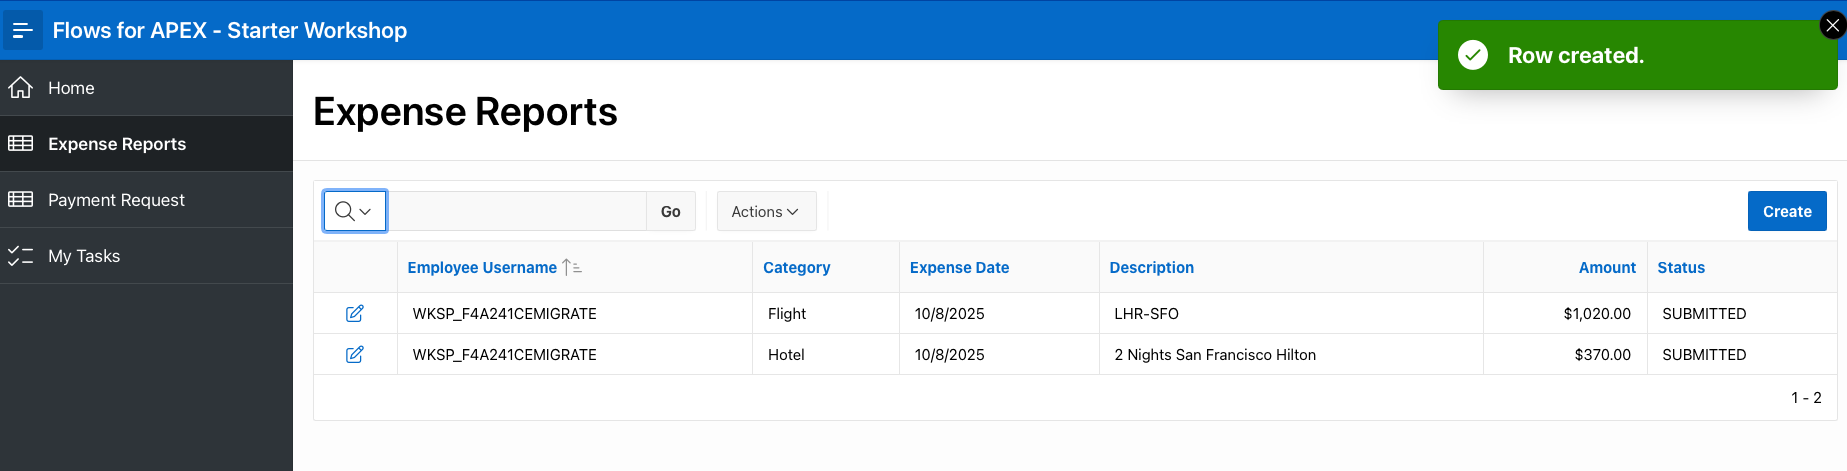
Task: Click the 10/8/2025 date in Hotel row
Action: pos(949,354)
